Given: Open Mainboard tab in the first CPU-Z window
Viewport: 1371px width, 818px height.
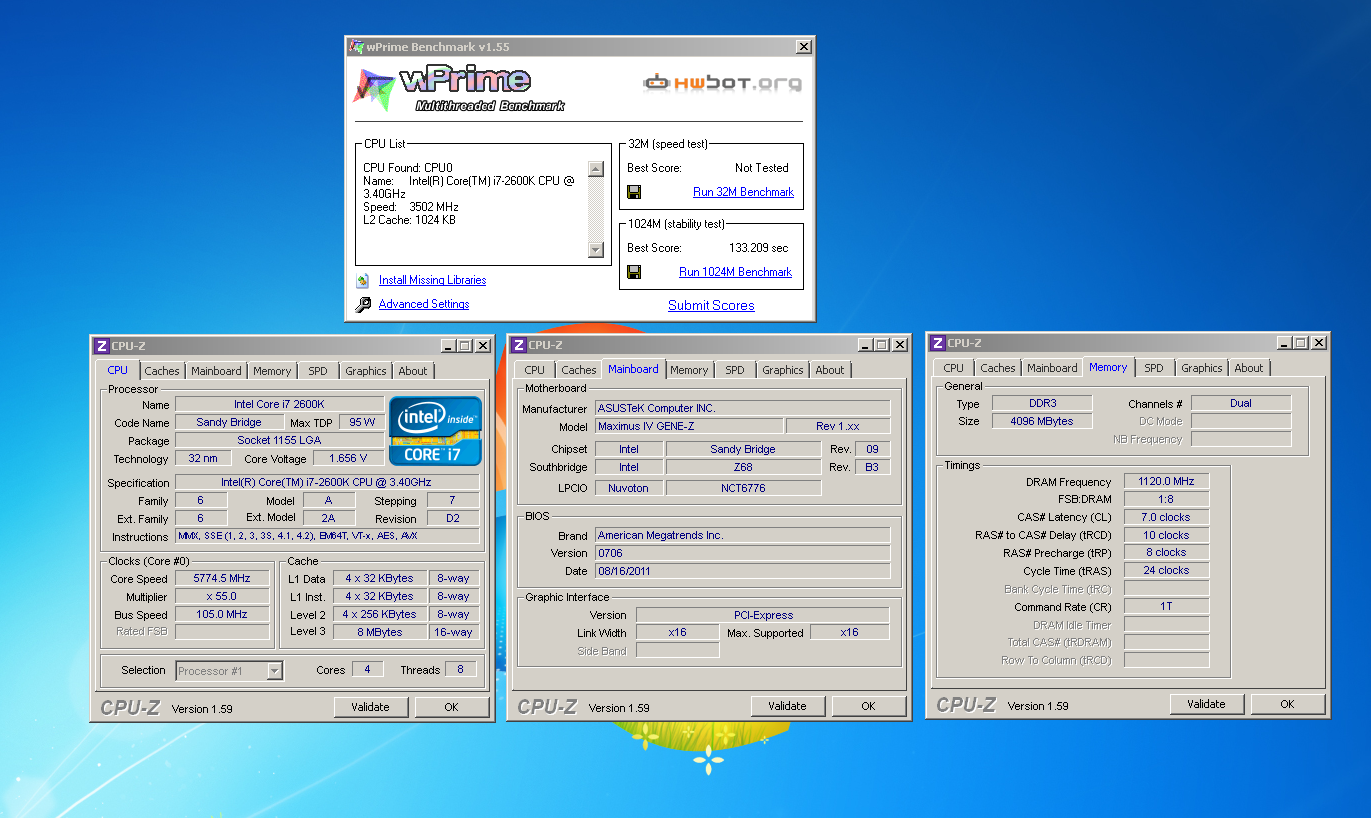Looking at the screenshot, I should pos(216,371).
